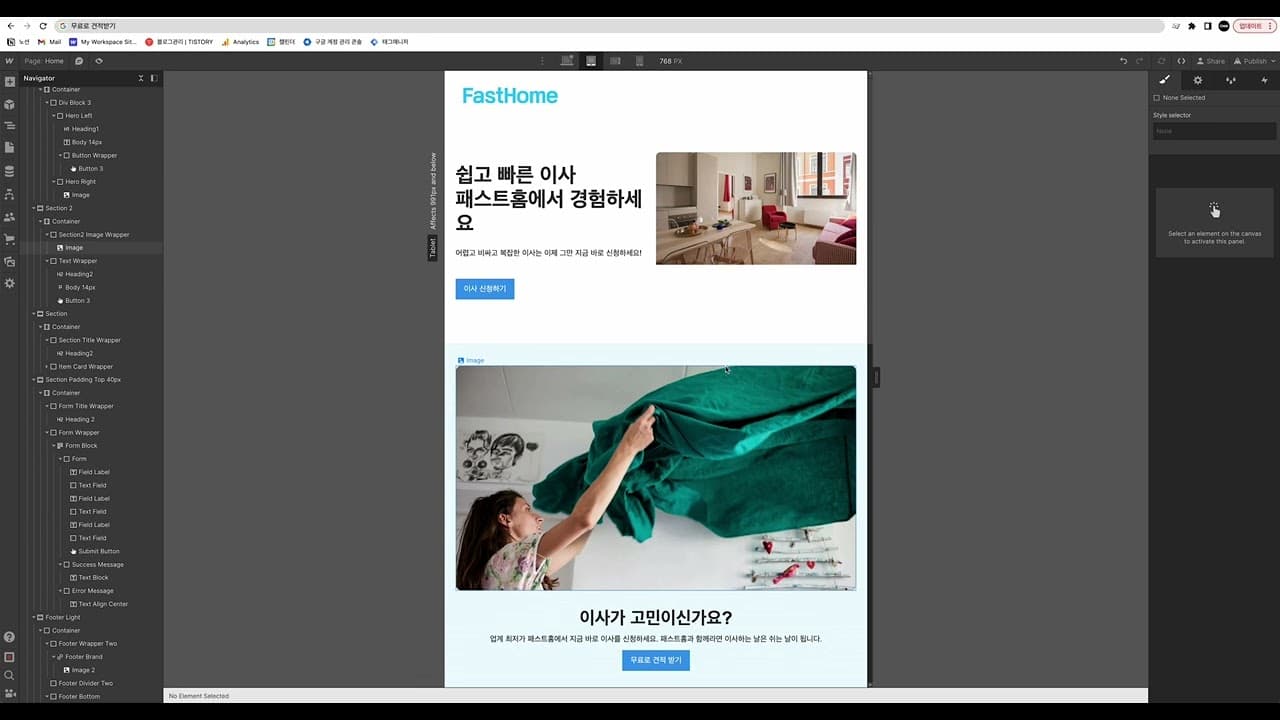This screenshot has height=720, width=1280.
Task: Open the code export icon
Action: [1181, 61]
